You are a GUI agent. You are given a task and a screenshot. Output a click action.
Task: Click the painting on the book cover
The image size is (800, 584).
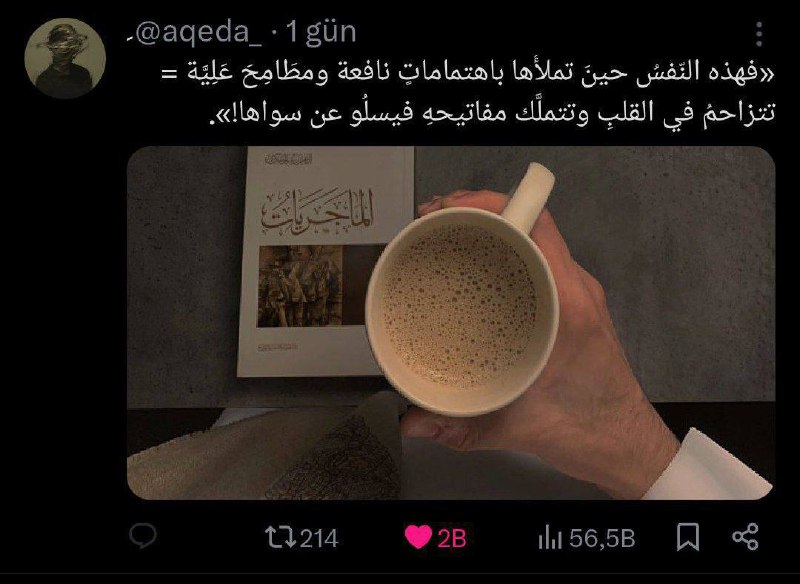coord(300,286)
